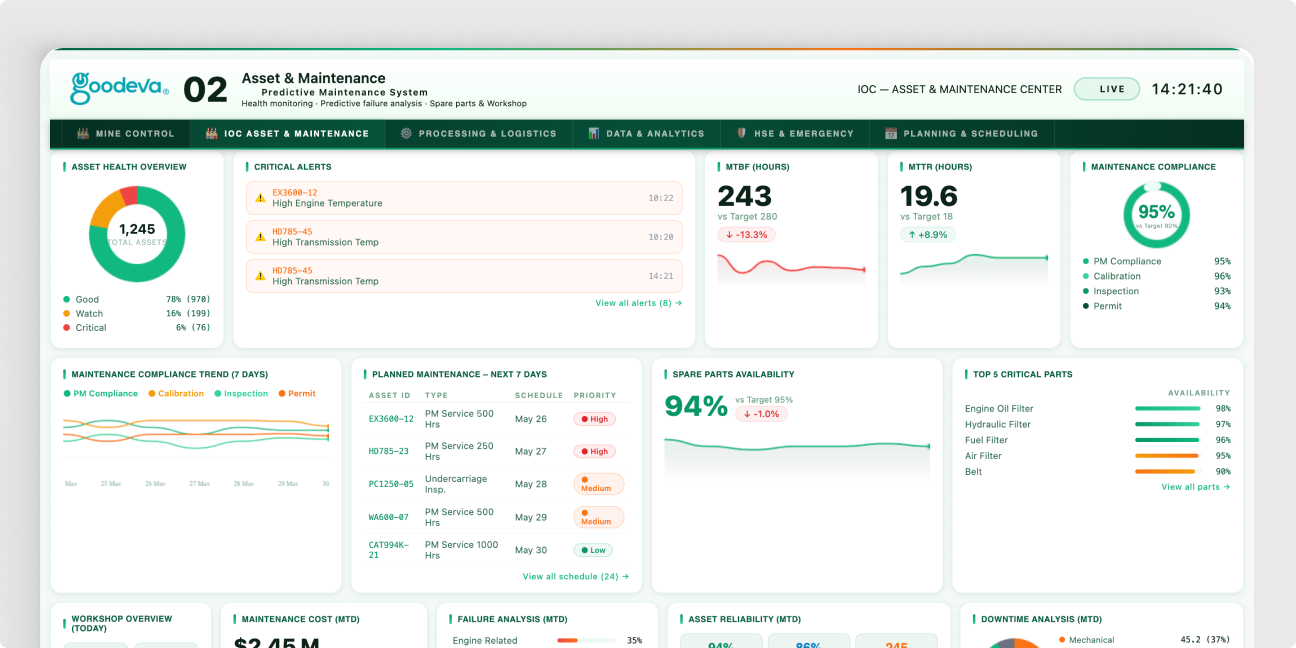Click Engine Related failure analysis row
This screenshot has height=648, width=1296.
547,640
